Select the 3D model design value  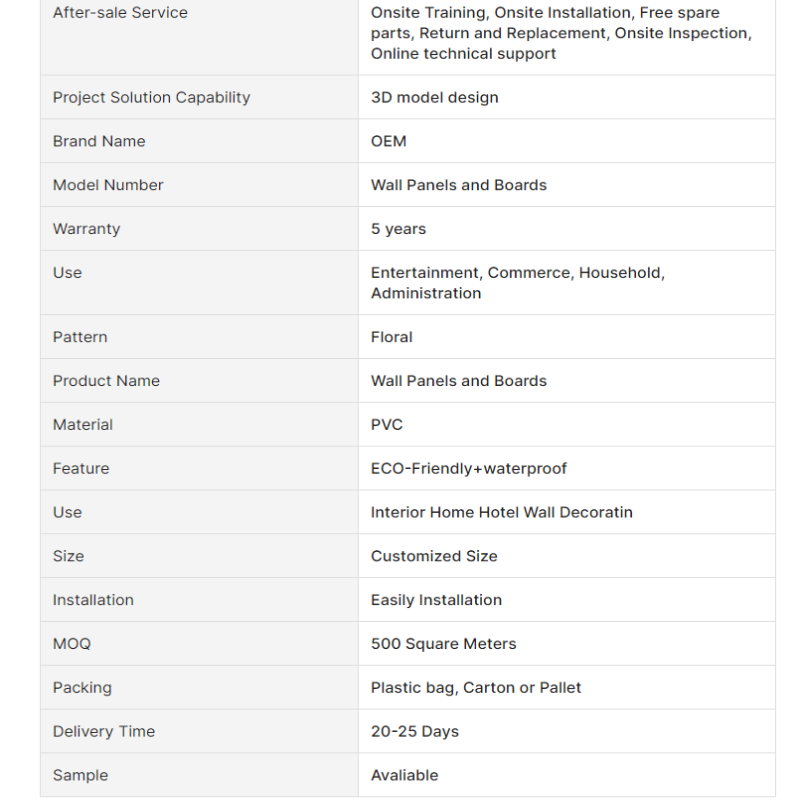(434, 97)
